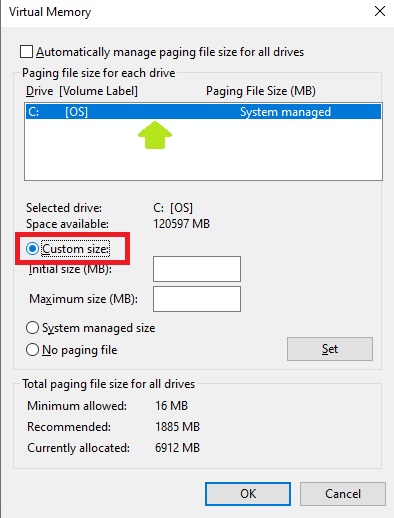Click the 'System managed size' label text
Image resolution: width=394 pixels, height=518 pixels.
[x=99, y=328]
